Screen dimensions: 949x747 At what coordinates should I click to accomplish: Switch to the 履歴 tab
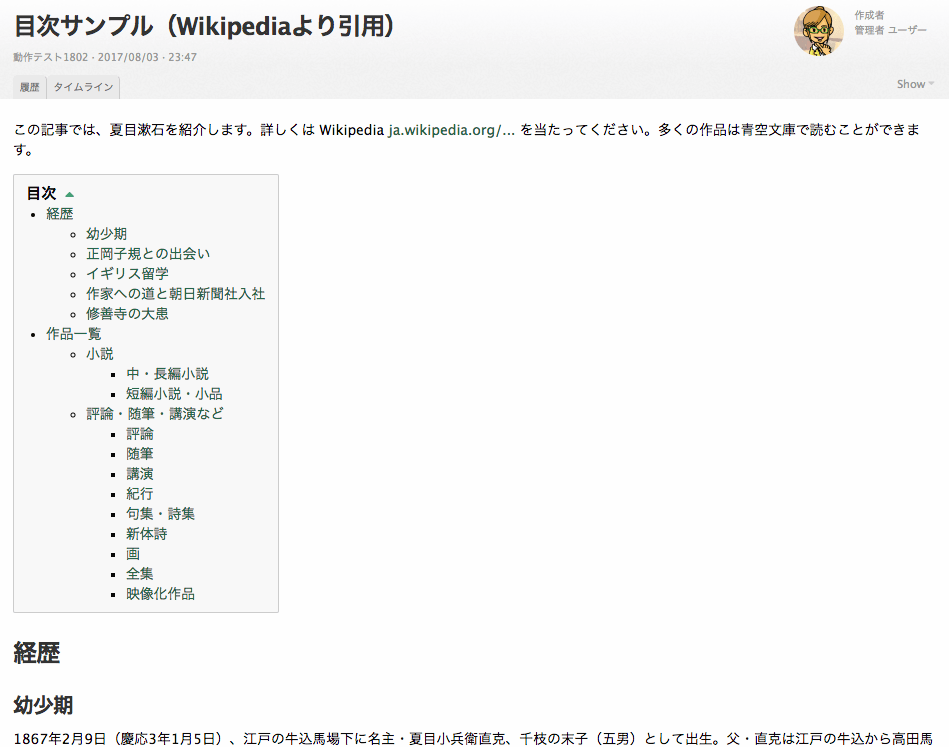[x=30, y=87]
